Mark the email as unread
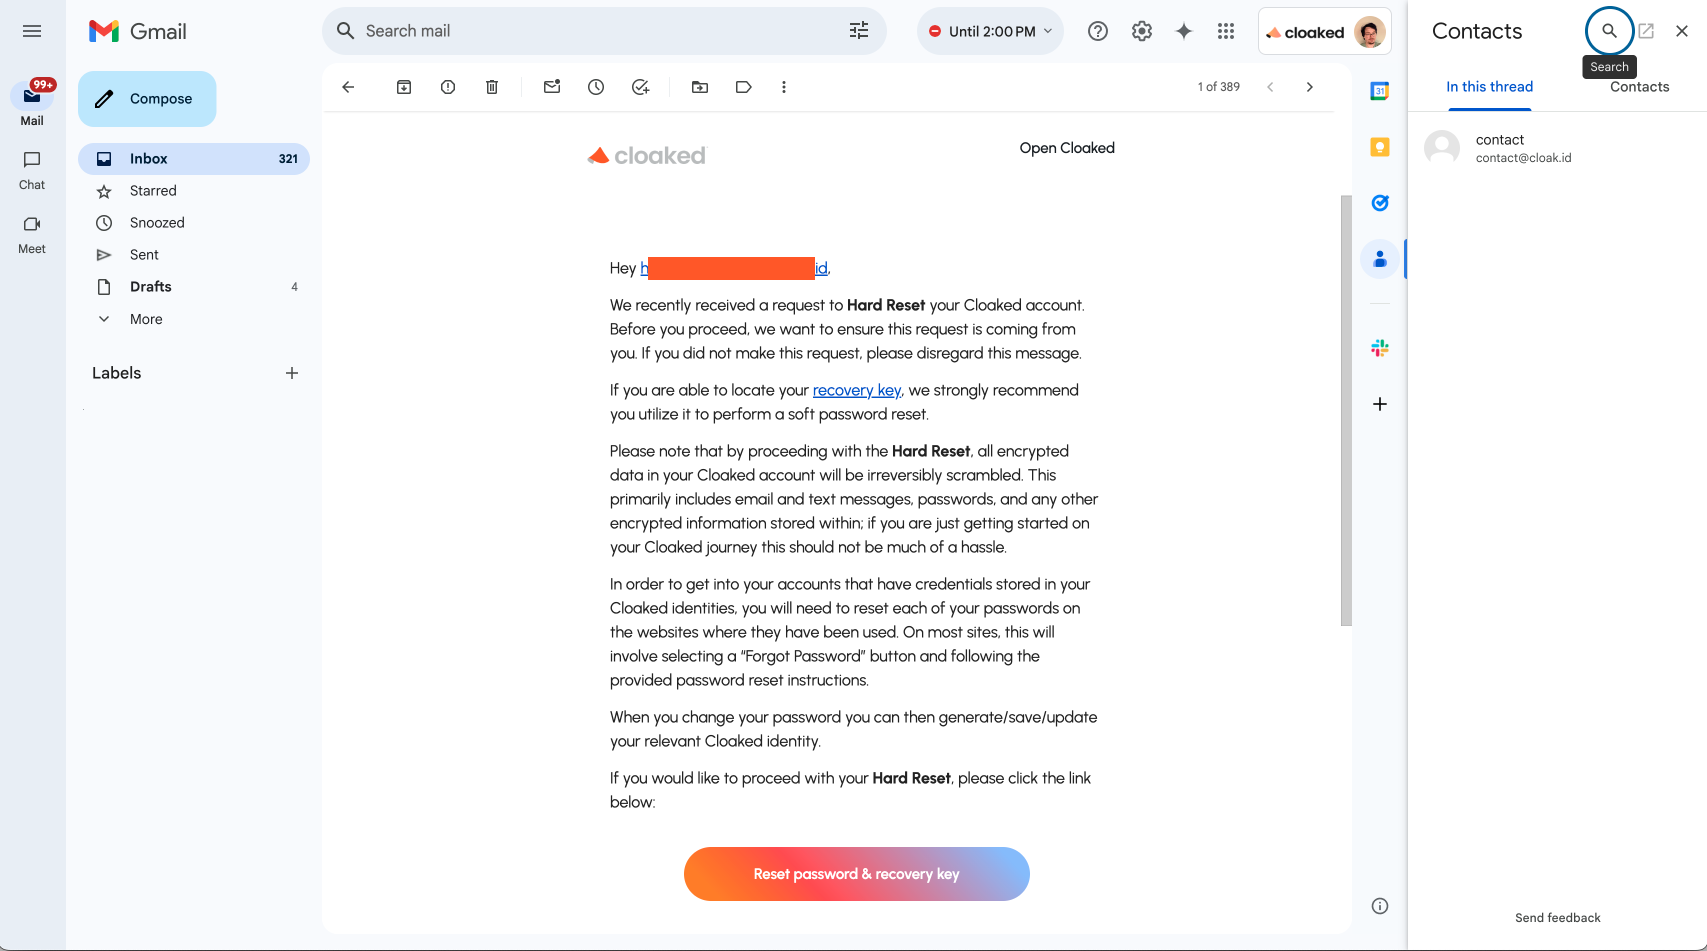The image size is (1707, 951). [x=552, y=87]
